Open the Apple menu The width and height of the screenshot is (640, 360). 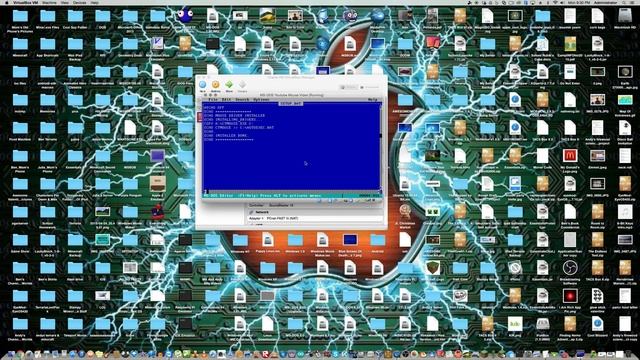click(7, 2)
